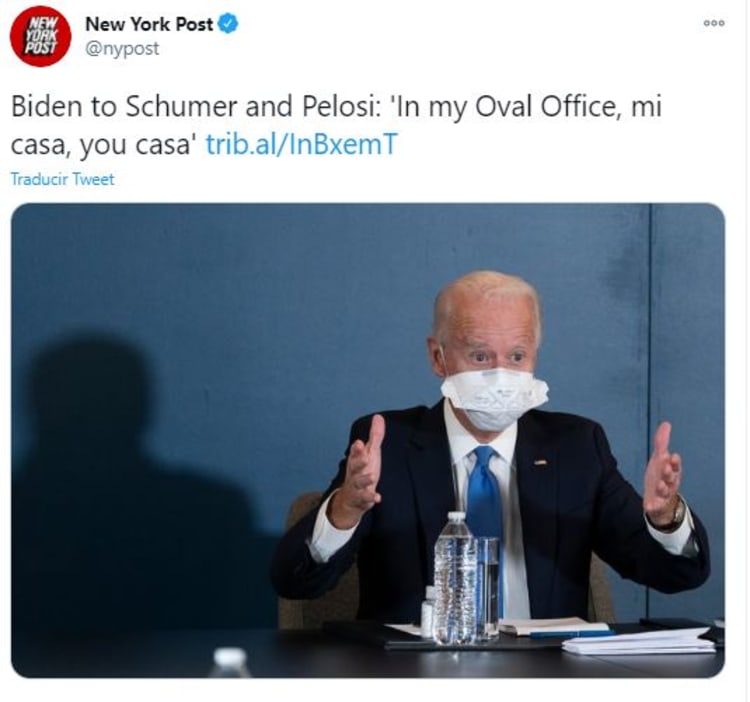Screen dimensions: 750x702
Task: Click the white face mask in the photo
Action: tap(494, 396)
